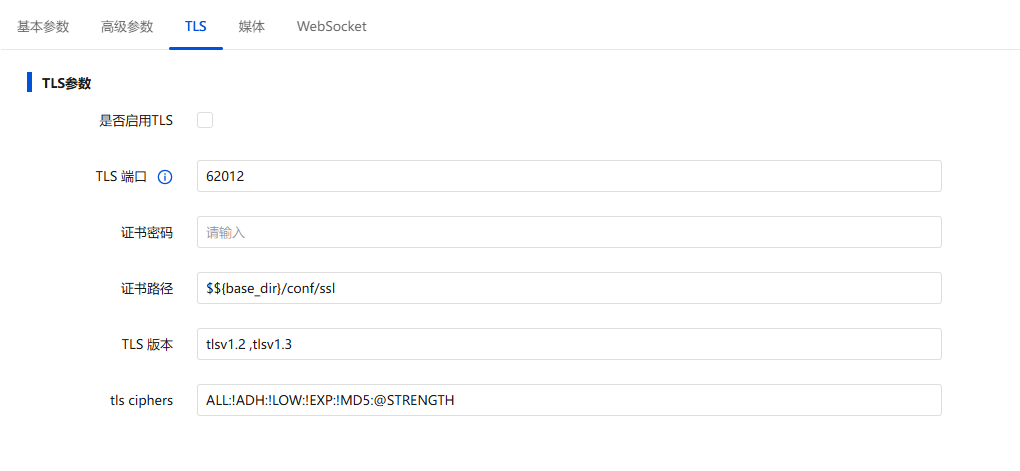Go to the 媒体 tab
This screenshot has height=471, width=1020.
[x=252, y=26]
